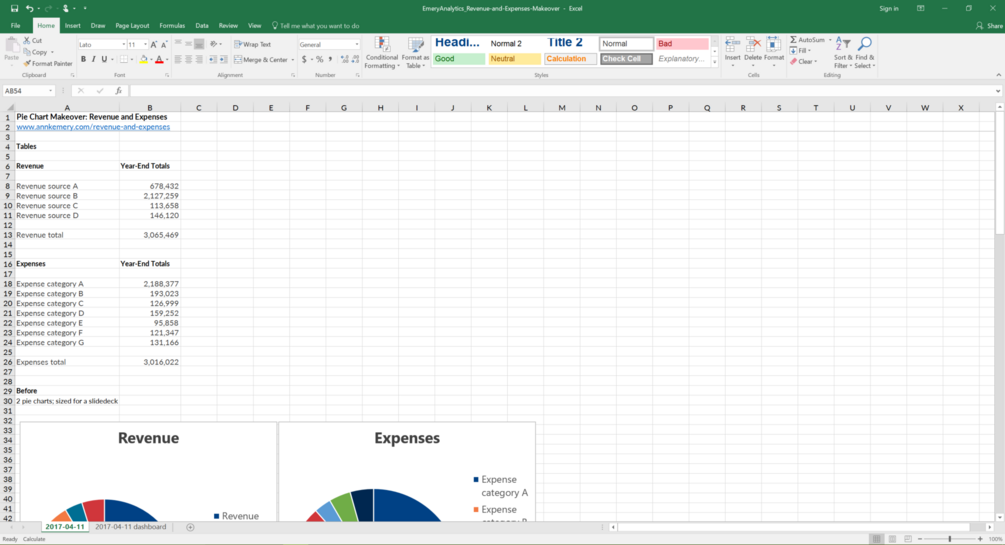Screen dimensions: 1005x545
Task: Open the annkemery.com revenue-and-expenses link
Action: [93, 127]
